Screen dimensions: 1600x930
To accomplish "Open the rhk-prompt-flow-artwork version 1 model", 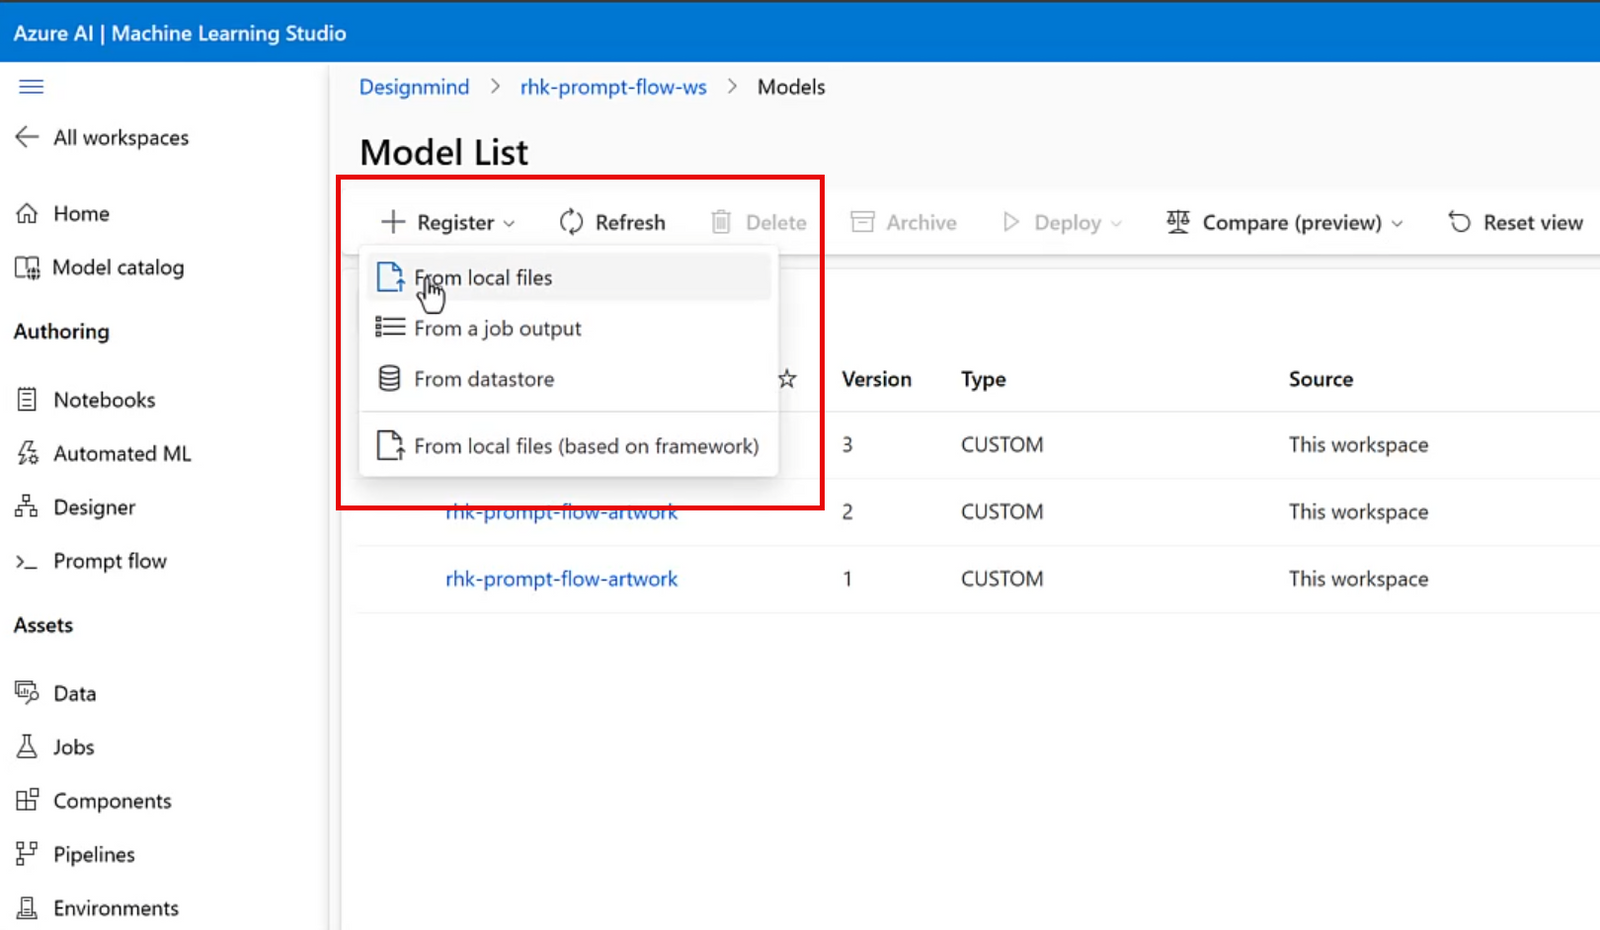I will 561,578.
